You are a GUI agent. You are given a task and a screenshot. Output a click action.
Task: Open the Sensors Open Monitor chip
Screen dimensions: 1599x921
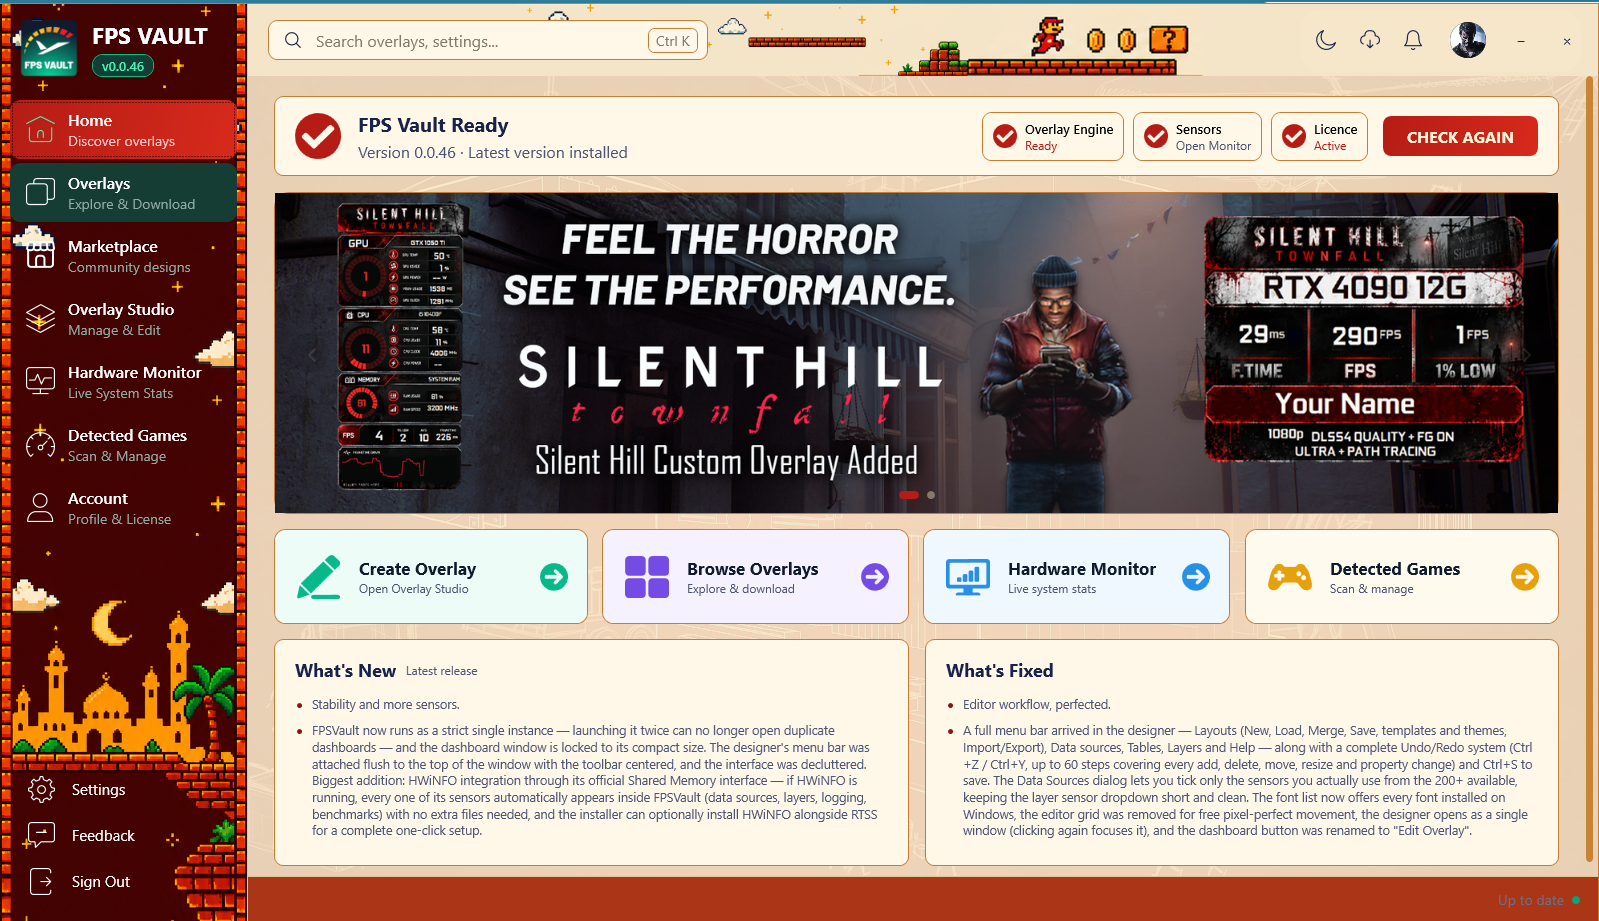1197,137
